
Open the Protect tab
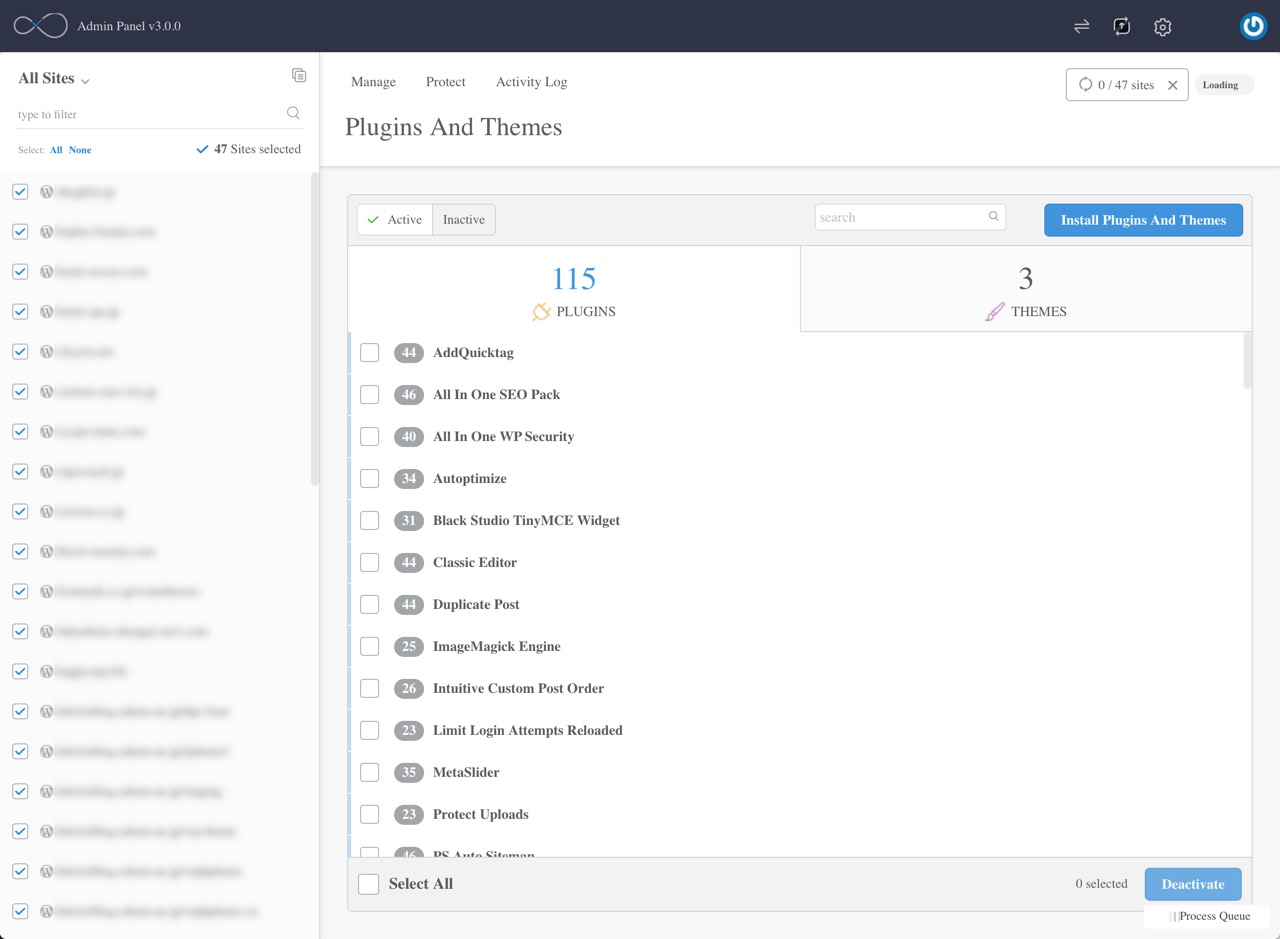(x=446, y=82)
